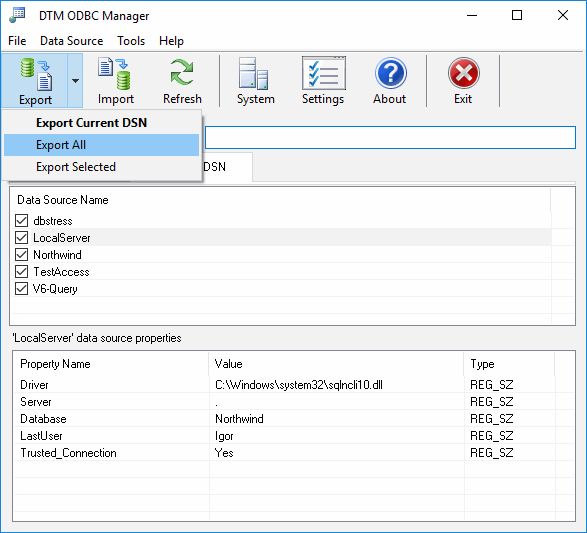This screenshot has height=533, width=587.
Task: Click the DTM ODBC Manager title bar icon
Action: [x=17, y=15]
